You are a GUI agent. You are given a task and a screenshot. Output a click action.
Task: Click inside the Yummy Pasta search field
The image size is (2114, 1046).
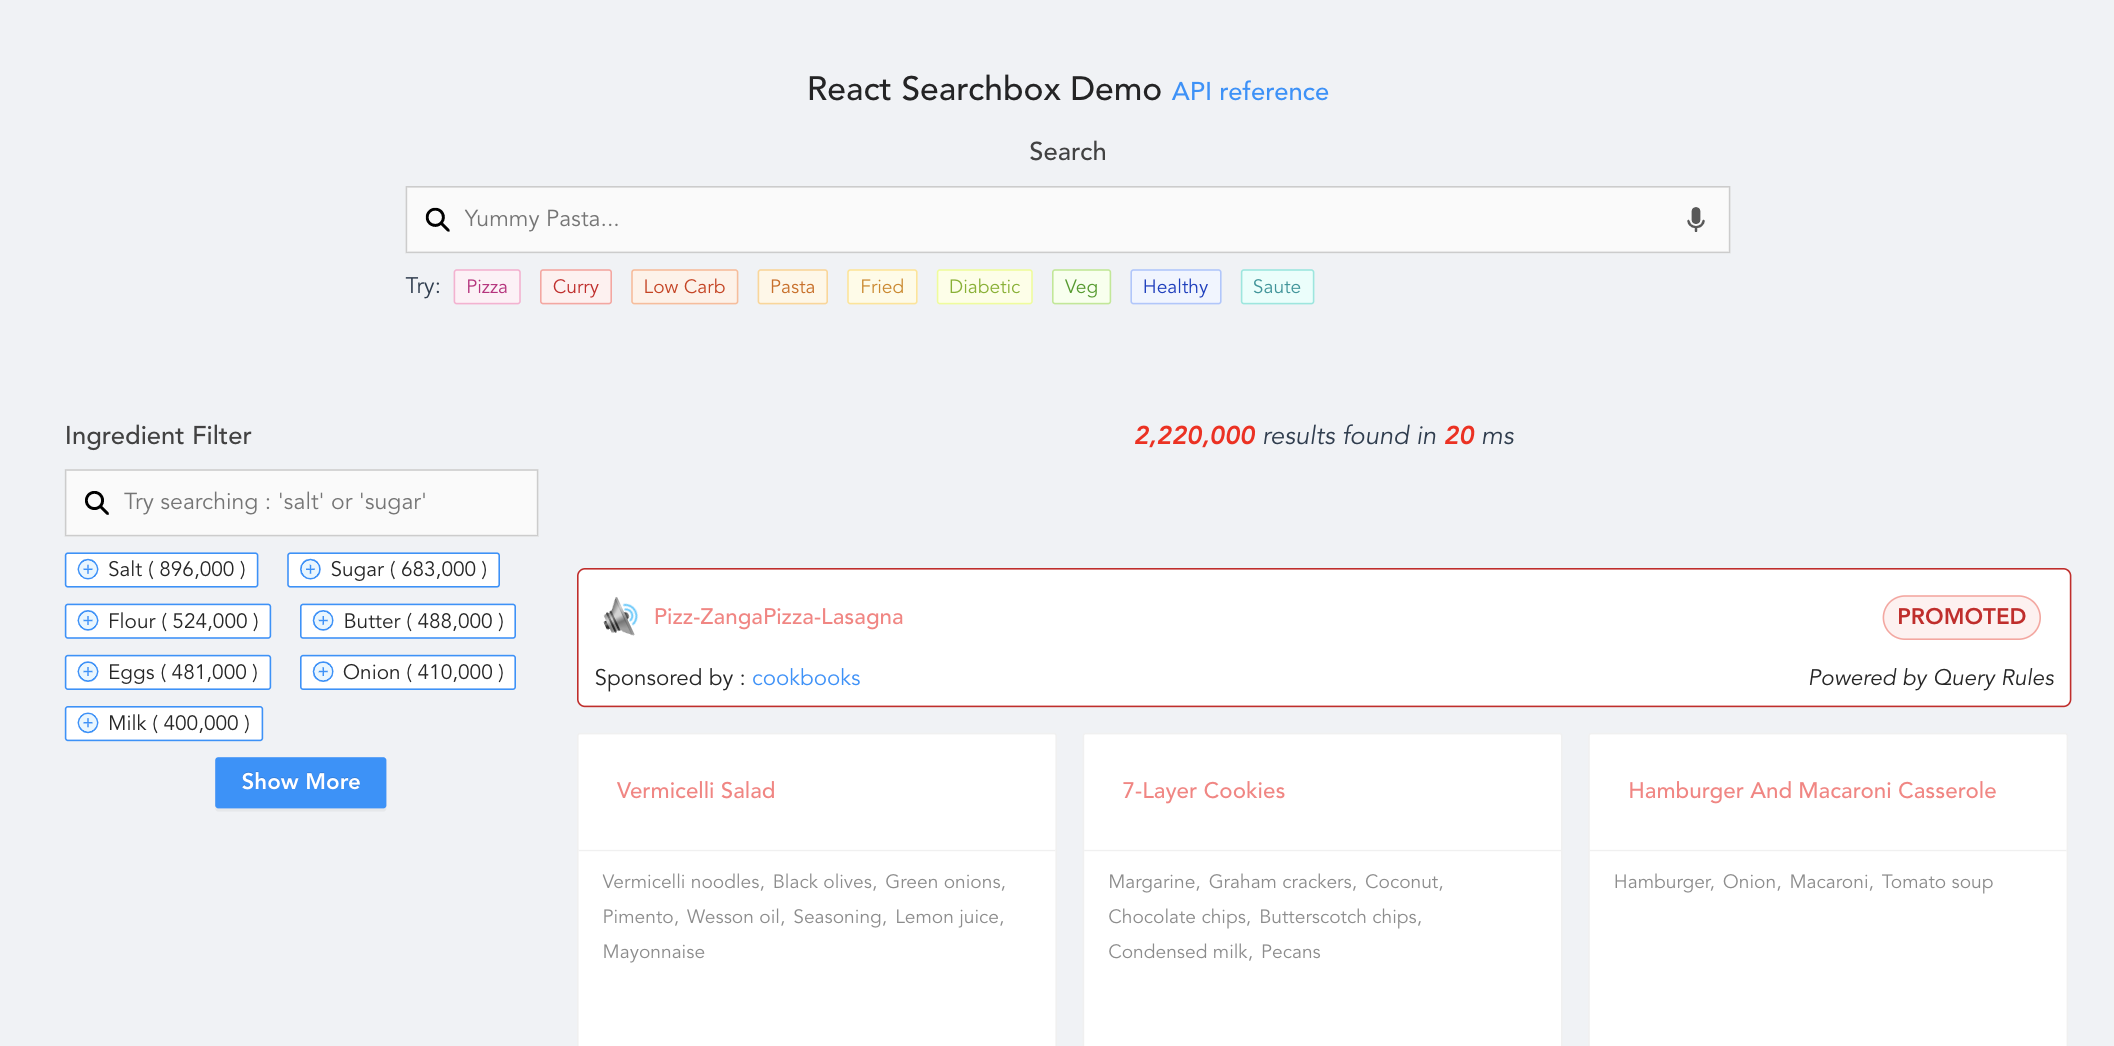[x=1000, y=219]
